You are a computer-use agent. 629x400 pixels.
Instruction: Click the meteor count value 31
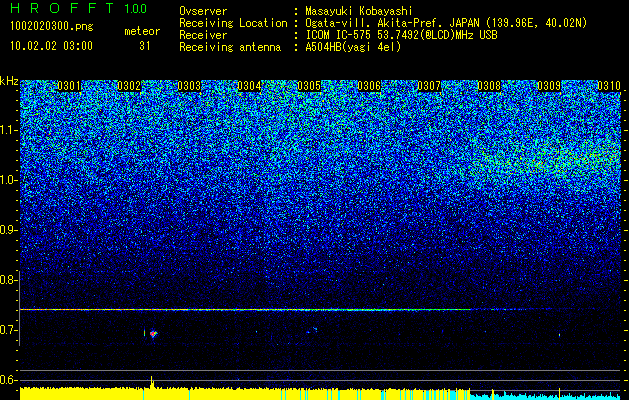[144, 46]
